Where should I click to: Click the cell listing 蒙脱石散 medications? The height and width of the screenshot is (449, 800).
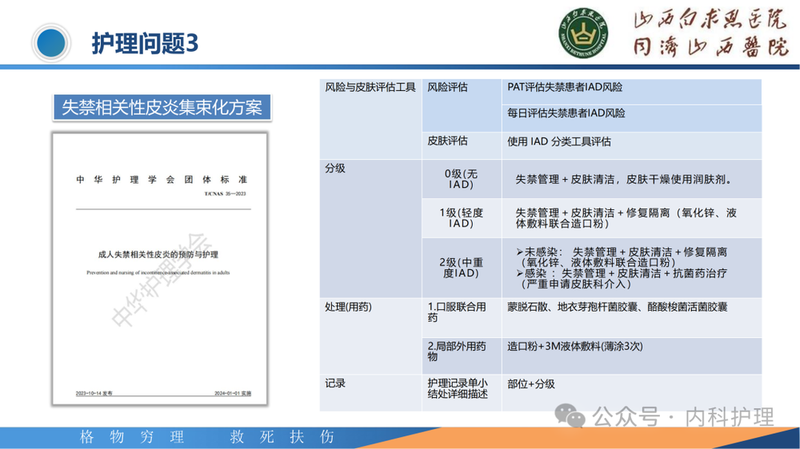click(x=632, y=317)
